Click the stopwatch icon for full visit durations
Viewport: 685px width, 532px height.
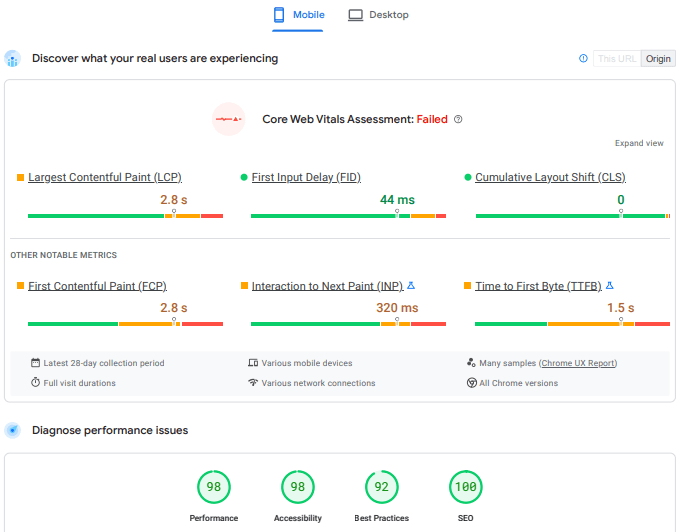pyautogui.click(x=35, y=382)
